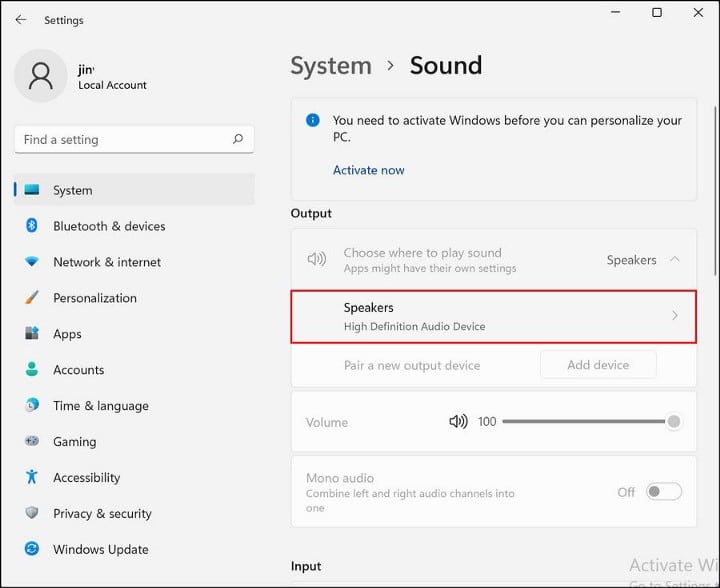
Task: Click the Activate now link
Action: point(369,170)
